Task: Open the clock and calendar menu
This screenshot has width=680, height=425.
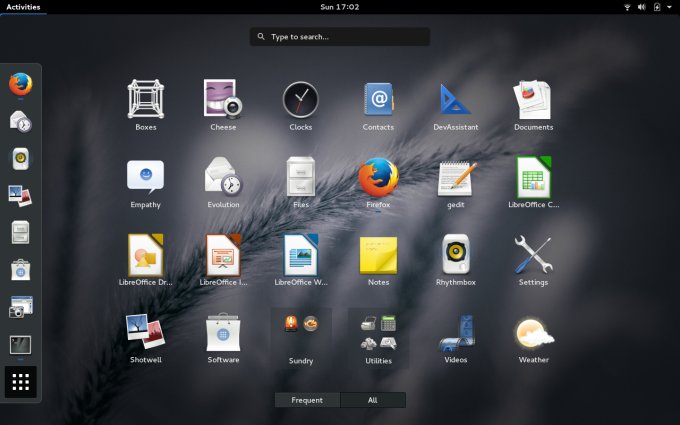Action: pos(340,7)
